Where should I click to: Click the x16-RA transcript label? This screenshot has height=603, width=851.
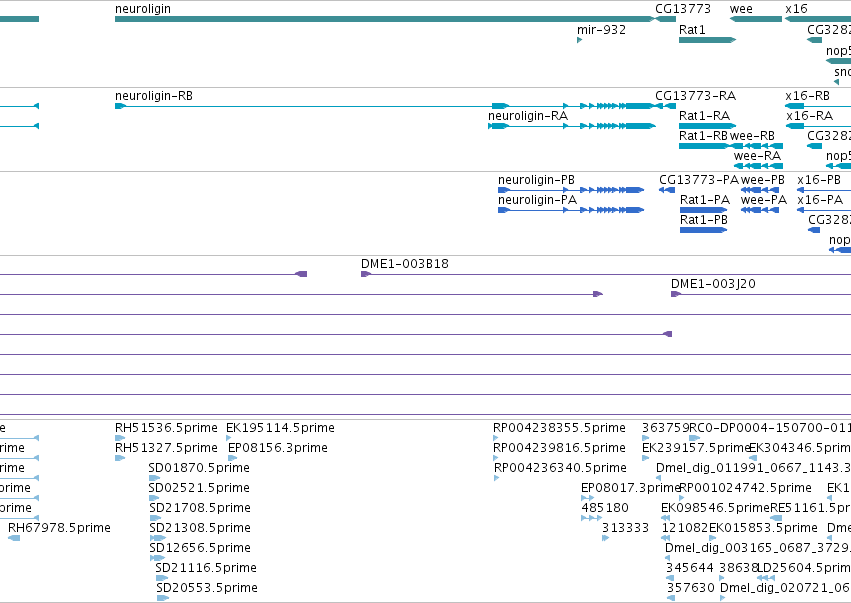point(809,116)
